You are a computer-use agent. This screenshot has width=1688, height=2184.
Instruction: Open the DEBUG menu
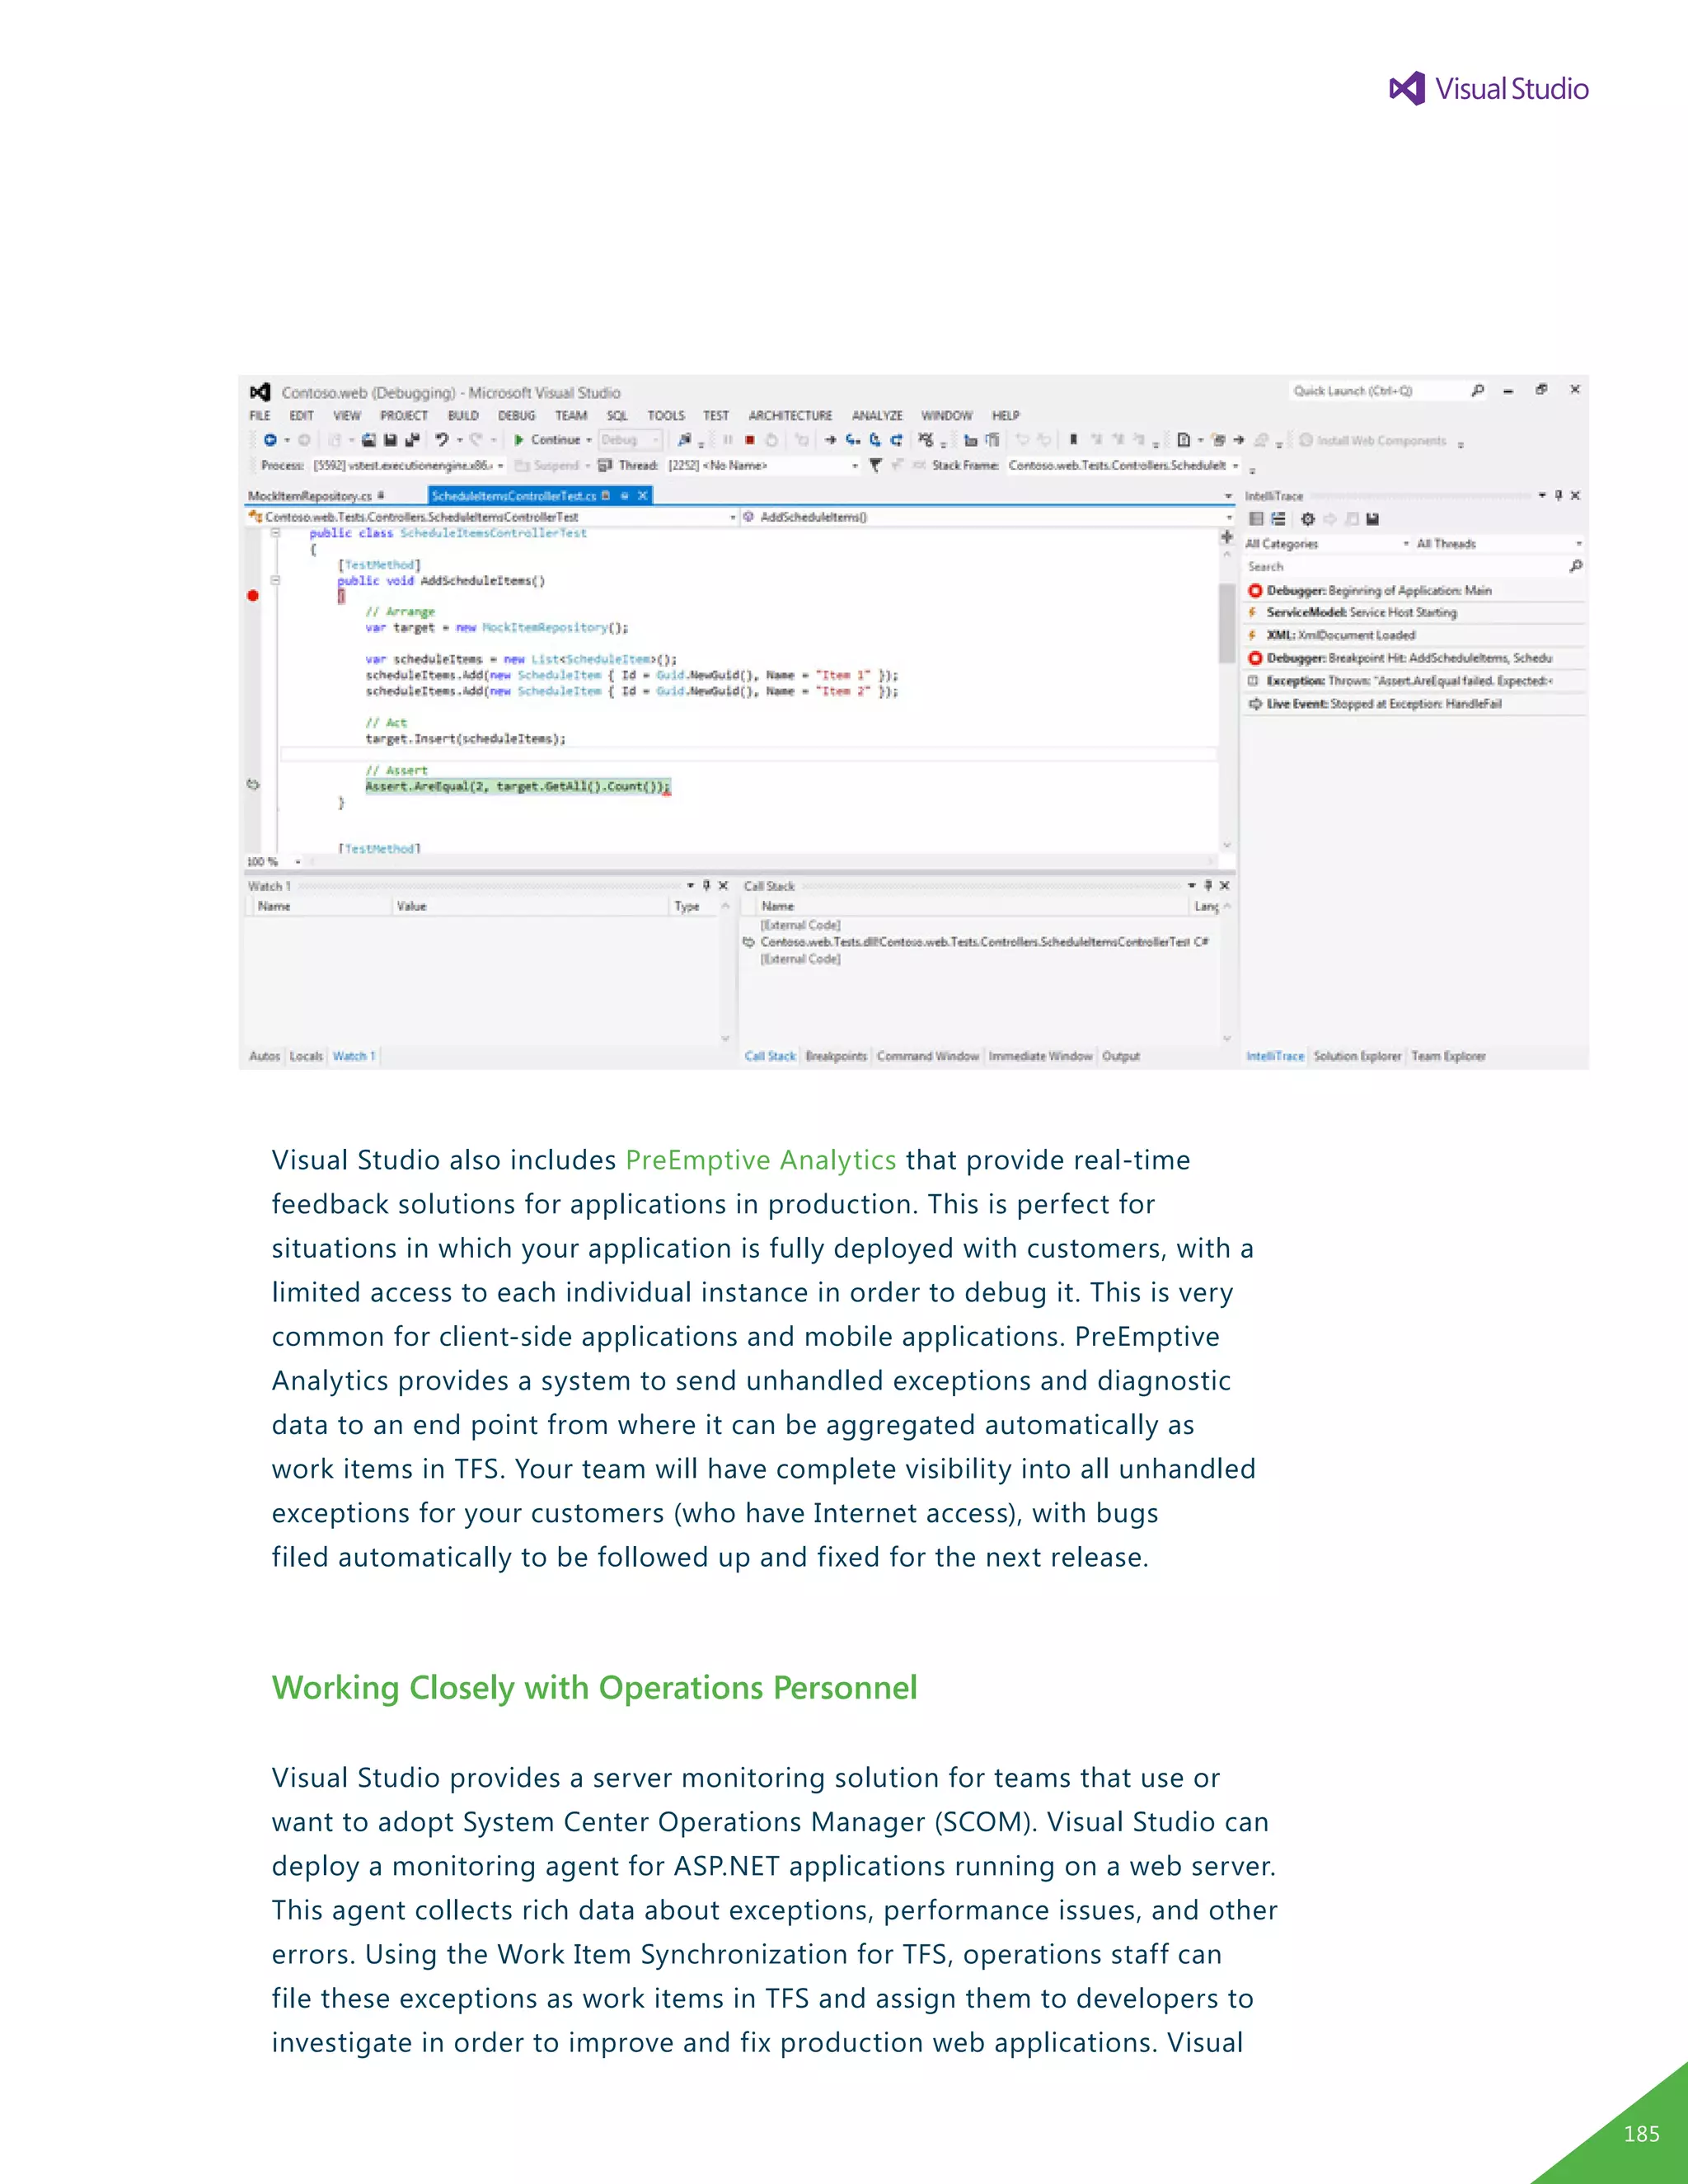517,416
